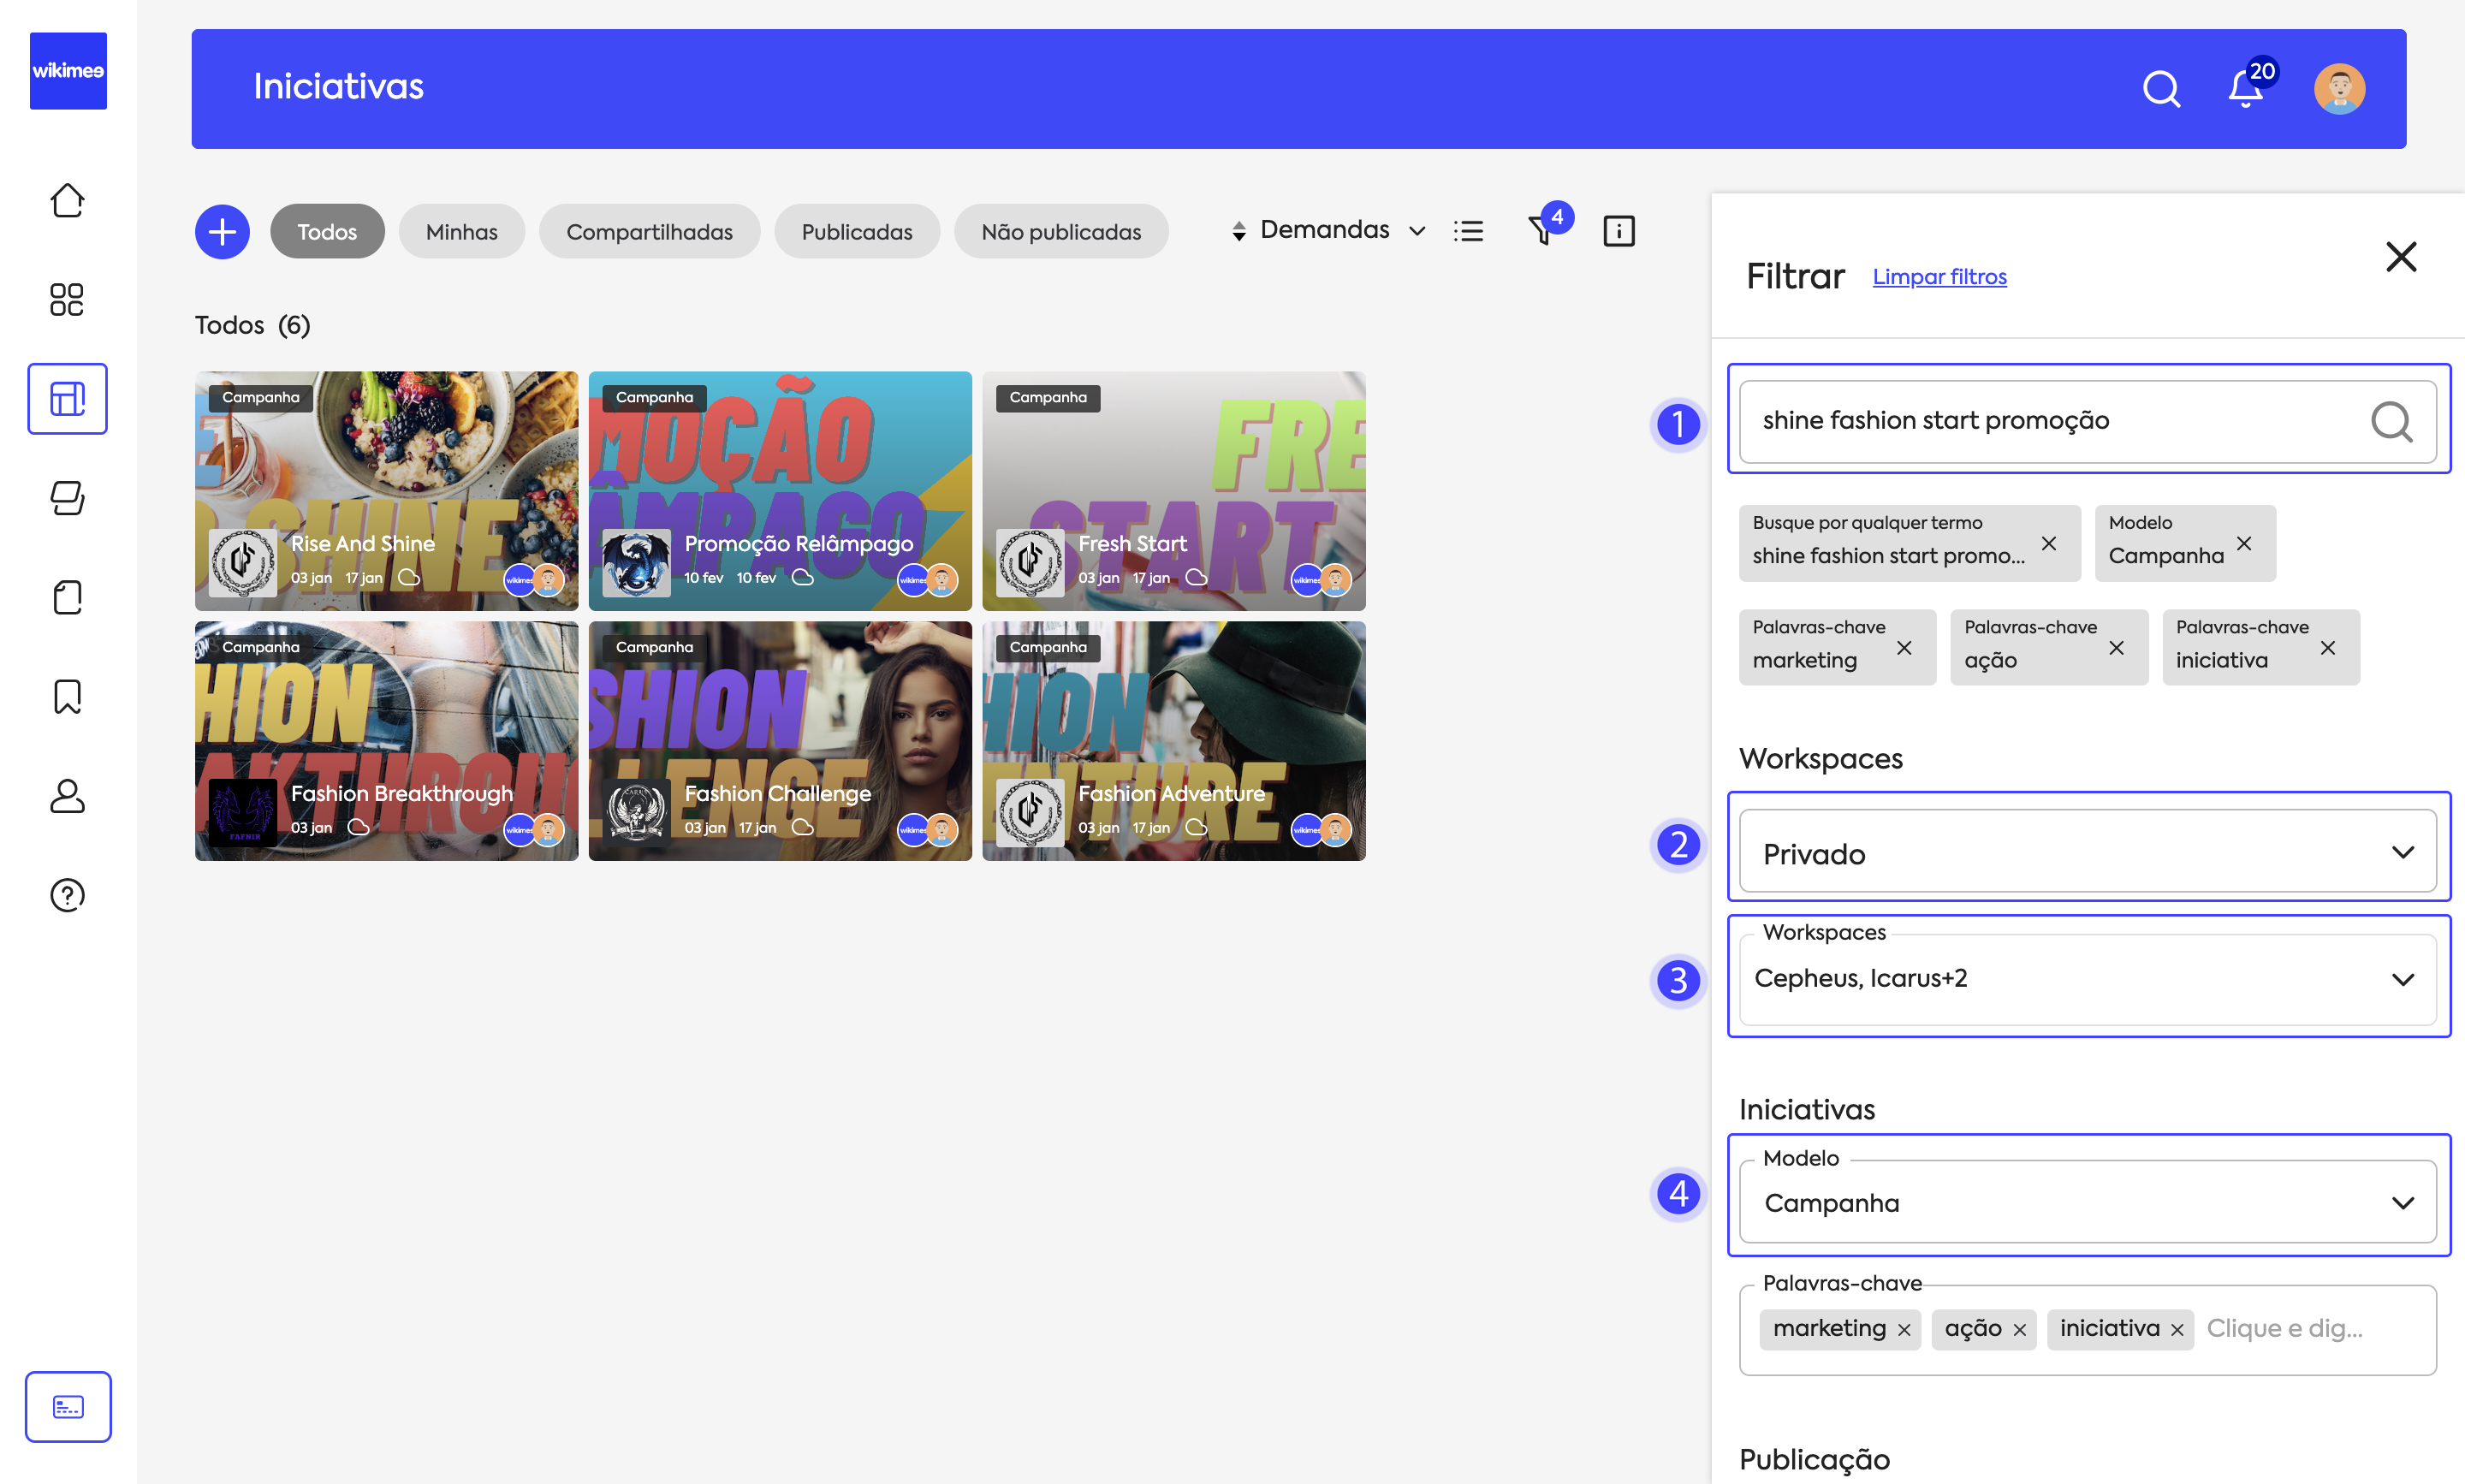Expand the Modelo Campanha dropdown
Image resolution: width=2465 pixels, height=1484 pixels.
pyautogui.click(x=2087, y=1203)
